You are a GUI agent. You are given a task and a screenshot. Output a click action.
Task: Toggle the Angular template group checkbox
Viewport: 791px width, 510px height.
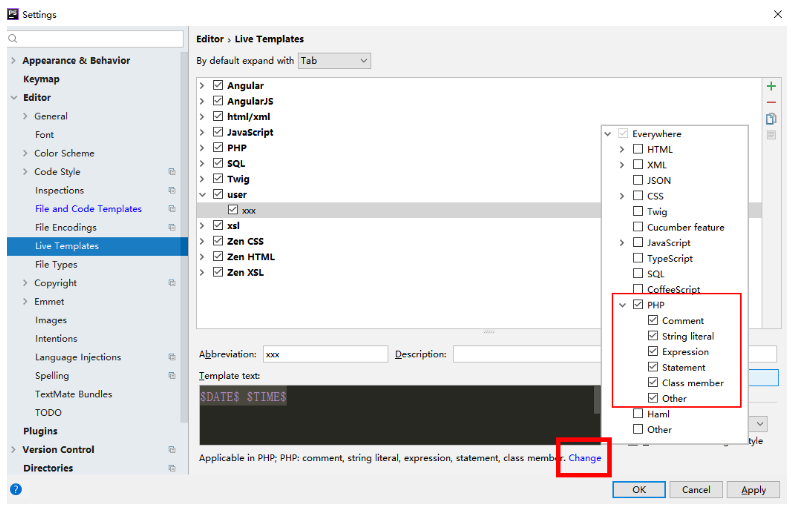[218, 85]
